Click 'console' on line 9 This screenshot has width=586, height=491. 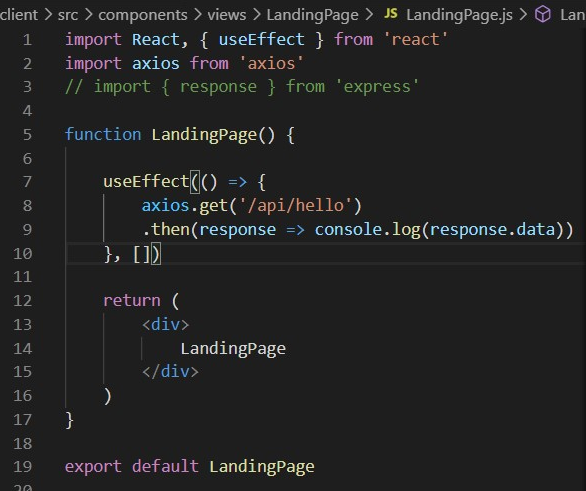pyautogui.click(x=348, y=229)
